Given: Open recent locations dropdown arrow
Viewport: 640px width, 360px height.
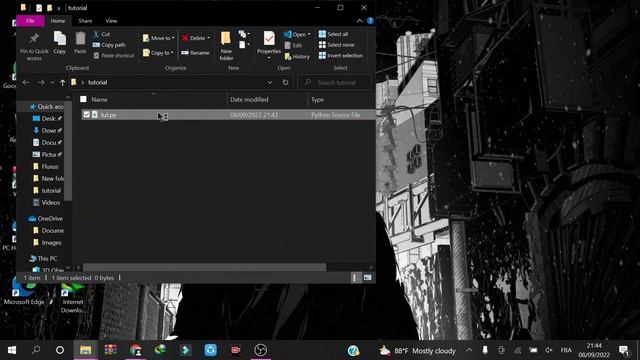Looking at the screenshot, I should 52,82.
